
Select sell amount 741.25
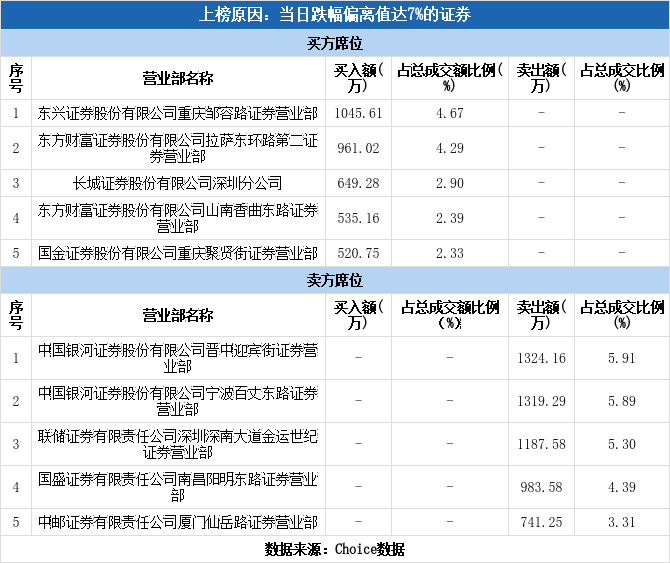541,522
